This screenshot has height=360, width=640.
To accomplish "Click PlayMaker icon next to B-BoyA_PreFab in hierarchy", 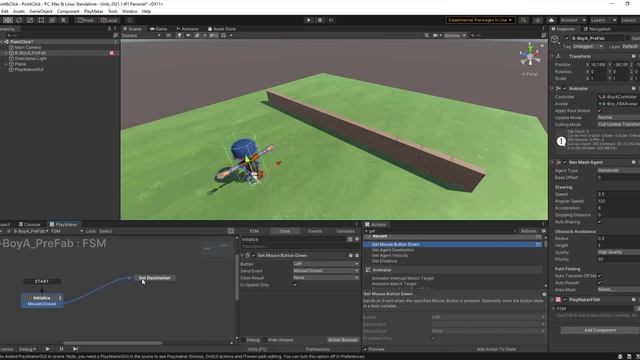I will coord(111,53).
